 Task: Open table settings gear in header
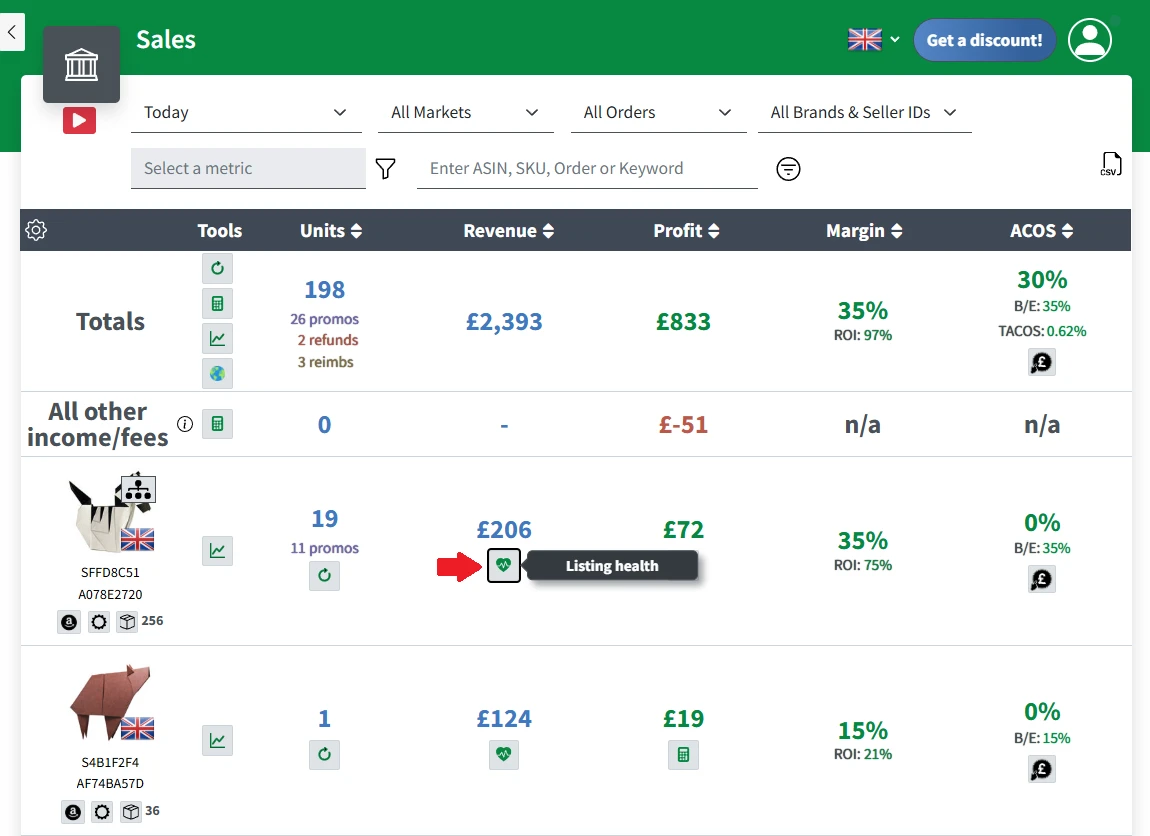36,230
